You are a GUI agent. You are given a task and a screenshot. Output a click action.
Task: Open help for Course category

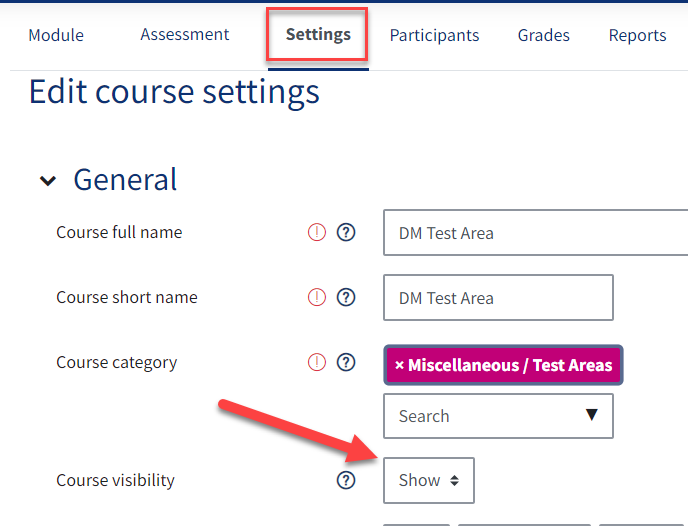346,362
